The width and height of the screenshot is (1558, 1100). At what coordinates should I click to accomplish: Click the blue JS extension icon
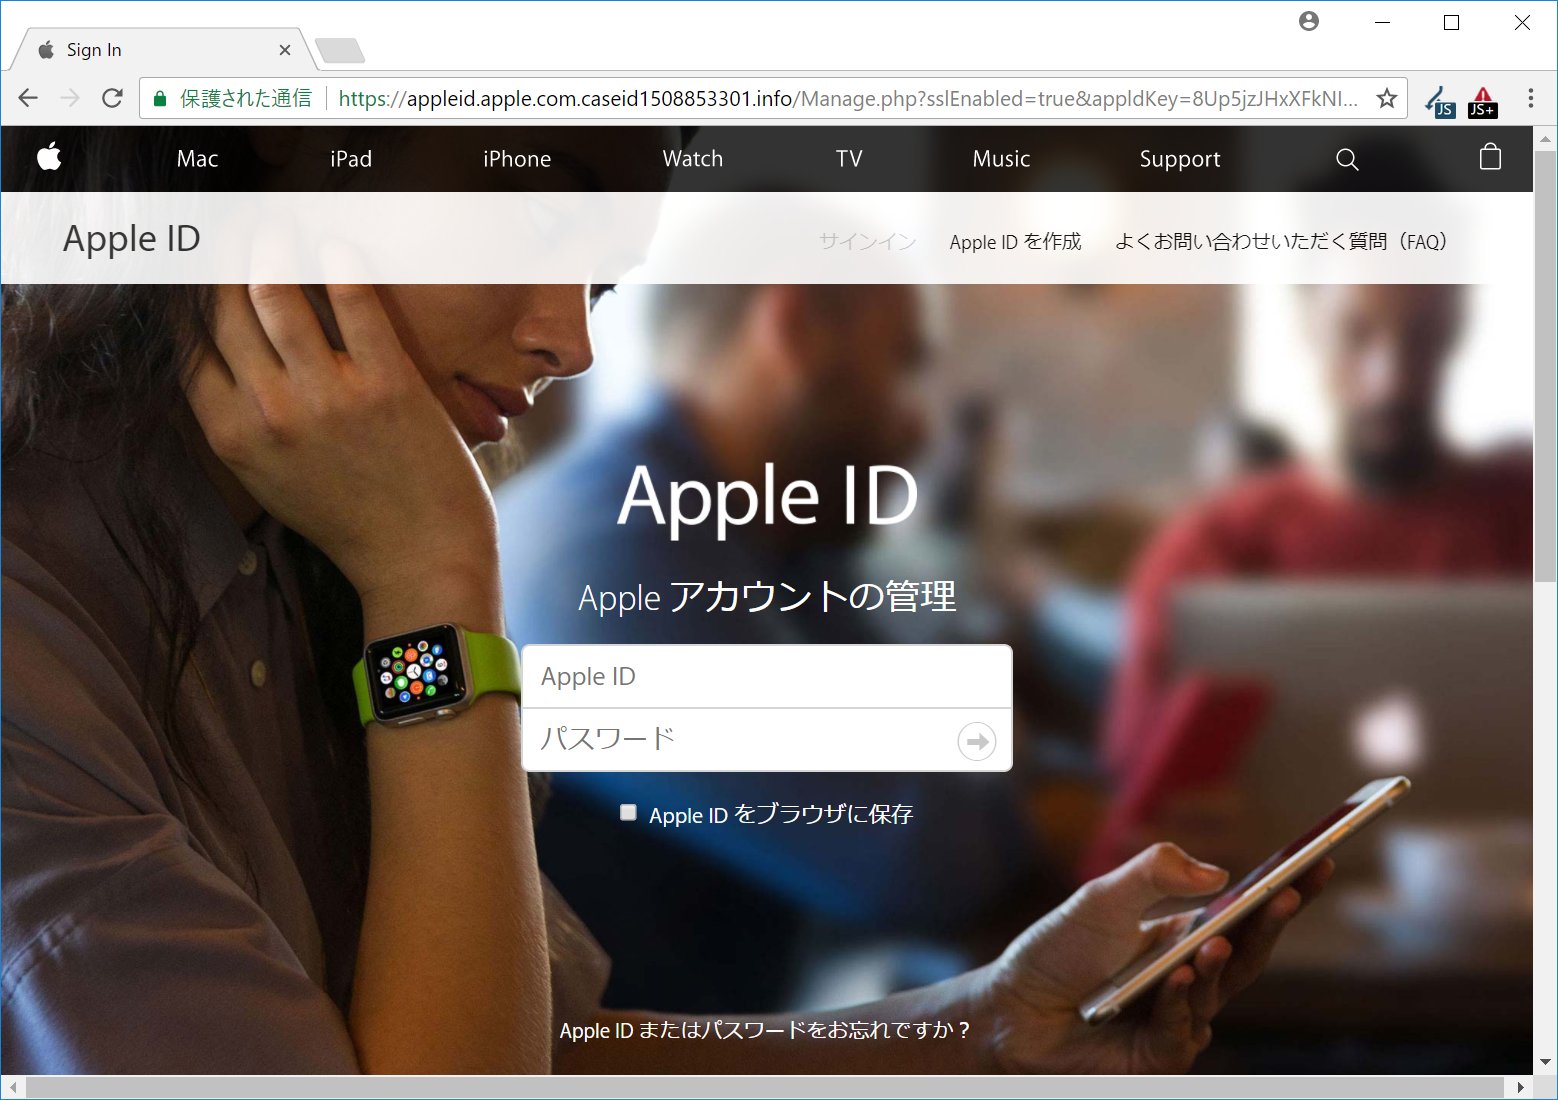point(1440,102)
